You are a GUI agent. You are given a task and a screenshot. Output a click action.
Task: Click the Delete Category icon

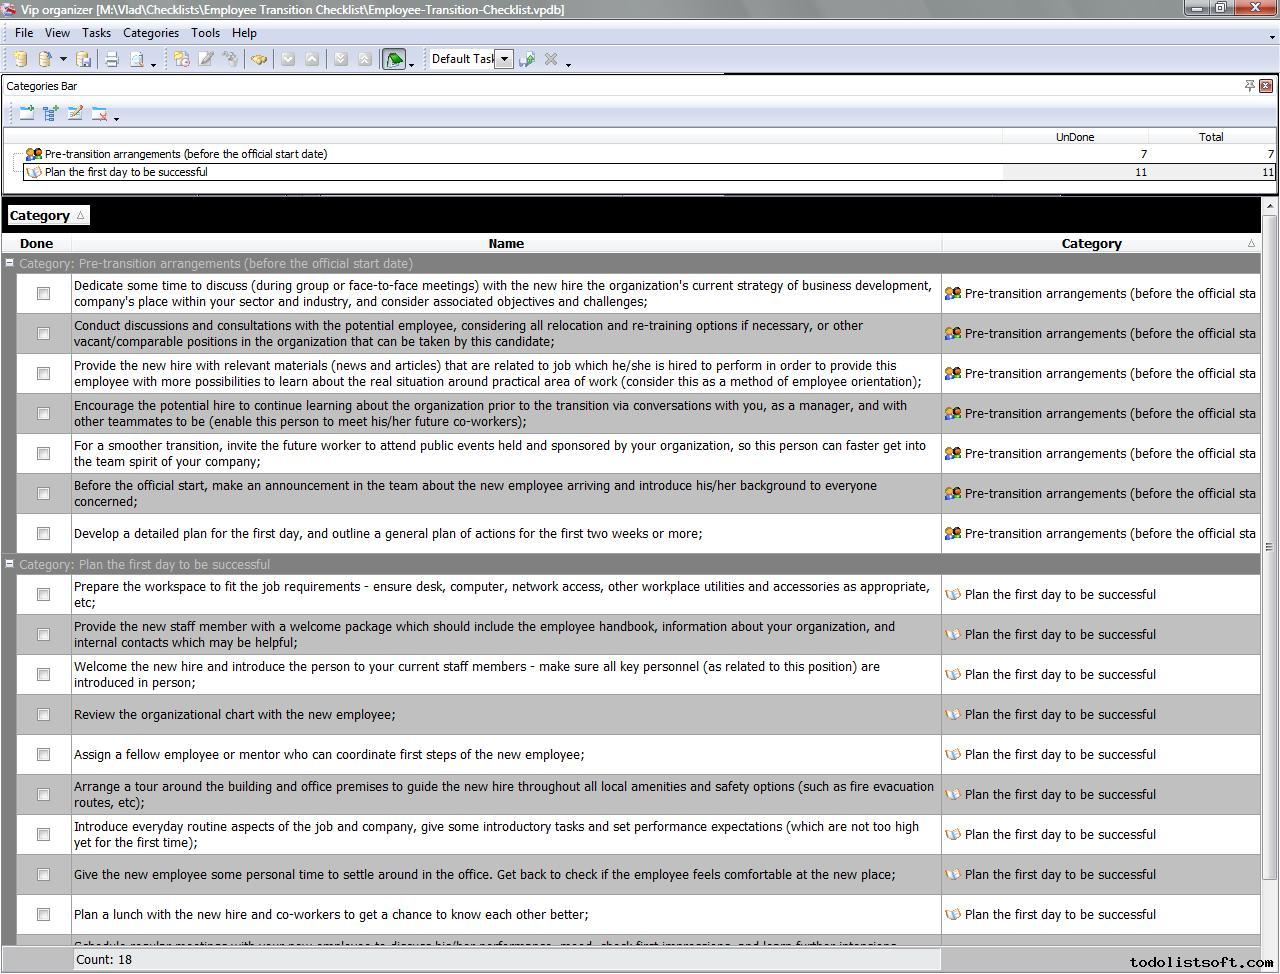[x=99, y=114]
